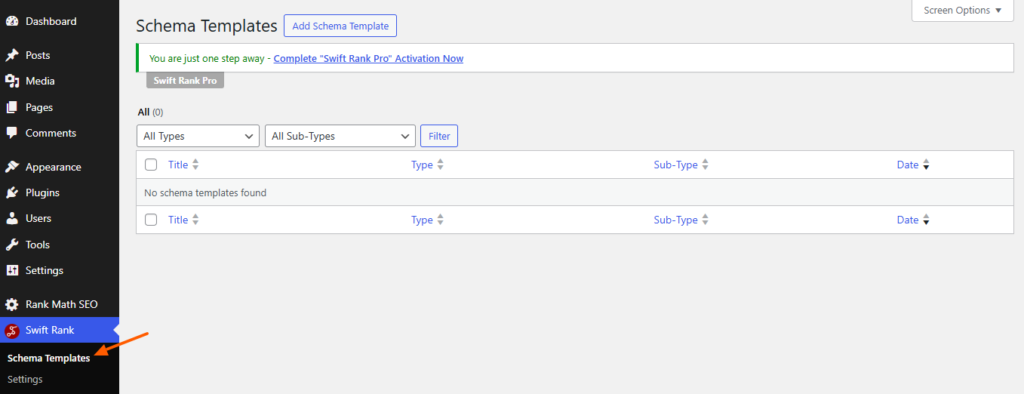This screenshot has height=394, width=1024.
Task: Sort by Type in bottom header
Action: point(422,220)
